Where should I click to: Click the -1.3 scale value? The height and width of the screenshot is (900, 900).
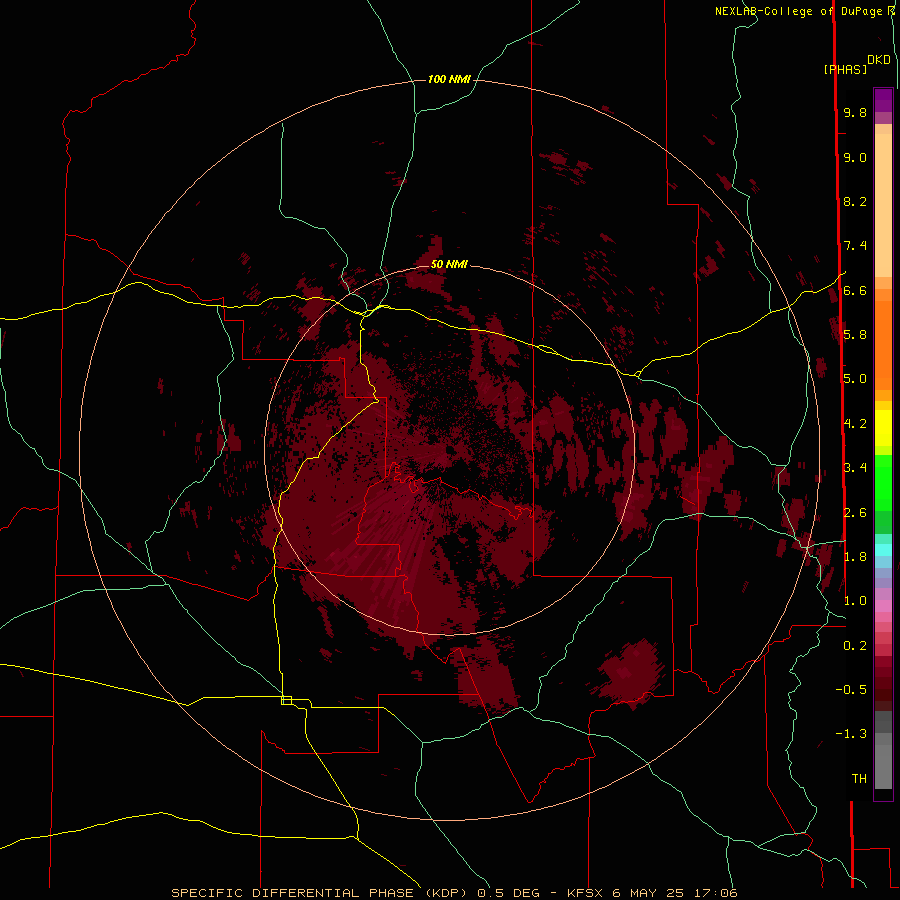[x=851, y=734]
